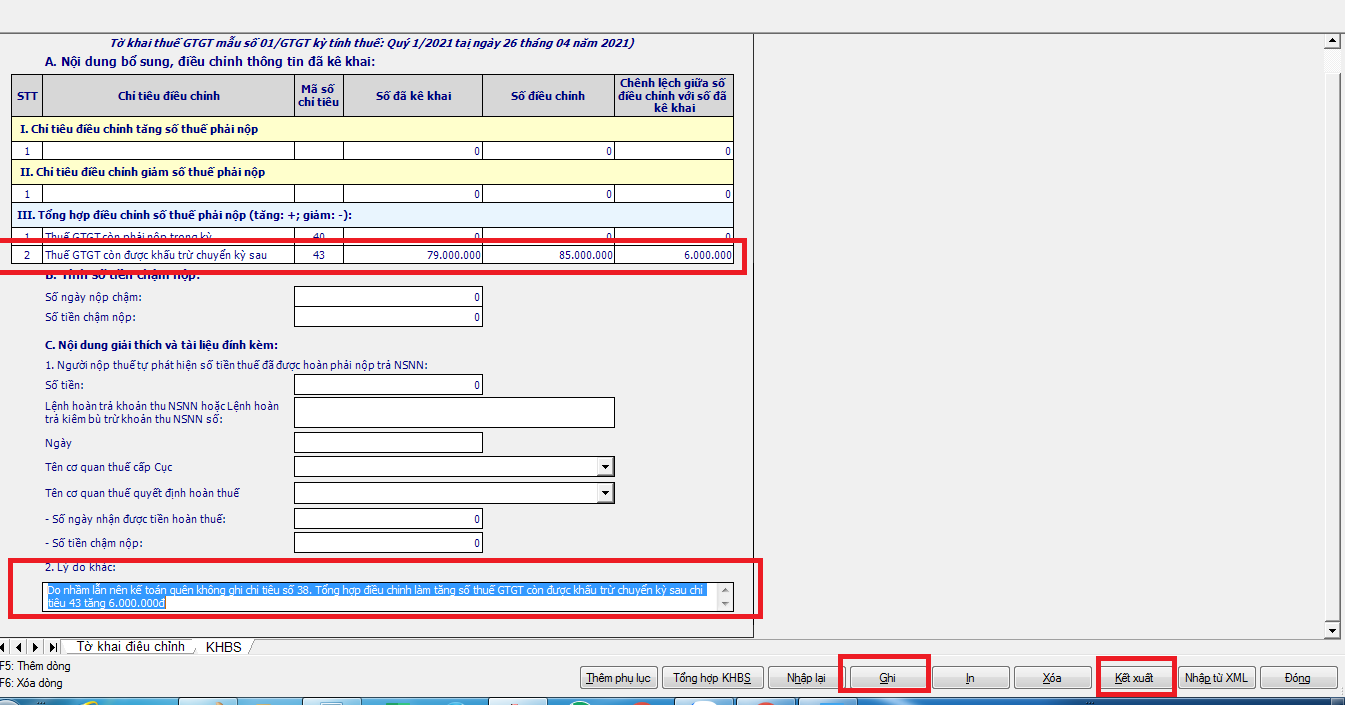Click empty Chỉ tiêu điều chỉnh cell in section II

coord(169,194)
